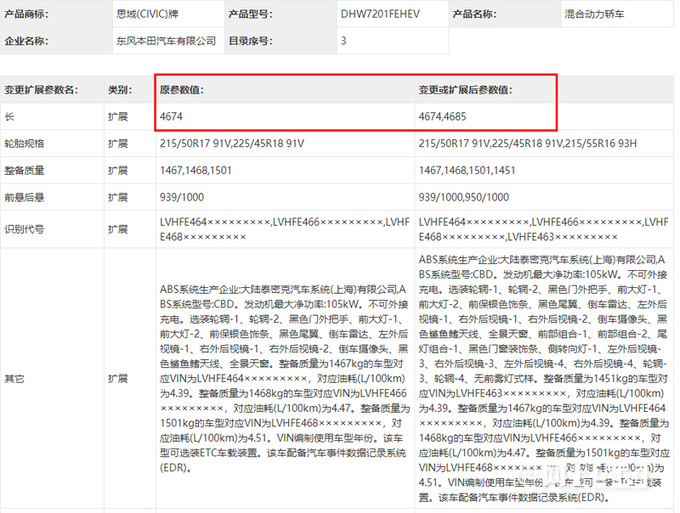Click original length value 4674
Viewport: 680px width, 513px height.
click(171, 117)
